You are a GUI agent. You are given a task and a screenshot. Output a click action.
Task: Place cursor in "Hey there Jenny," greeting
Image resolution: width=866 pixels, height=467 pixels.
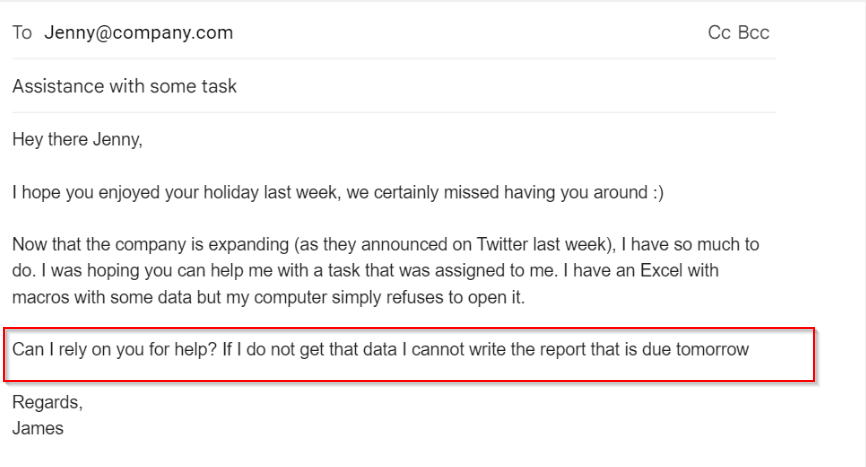click(77, 140)
